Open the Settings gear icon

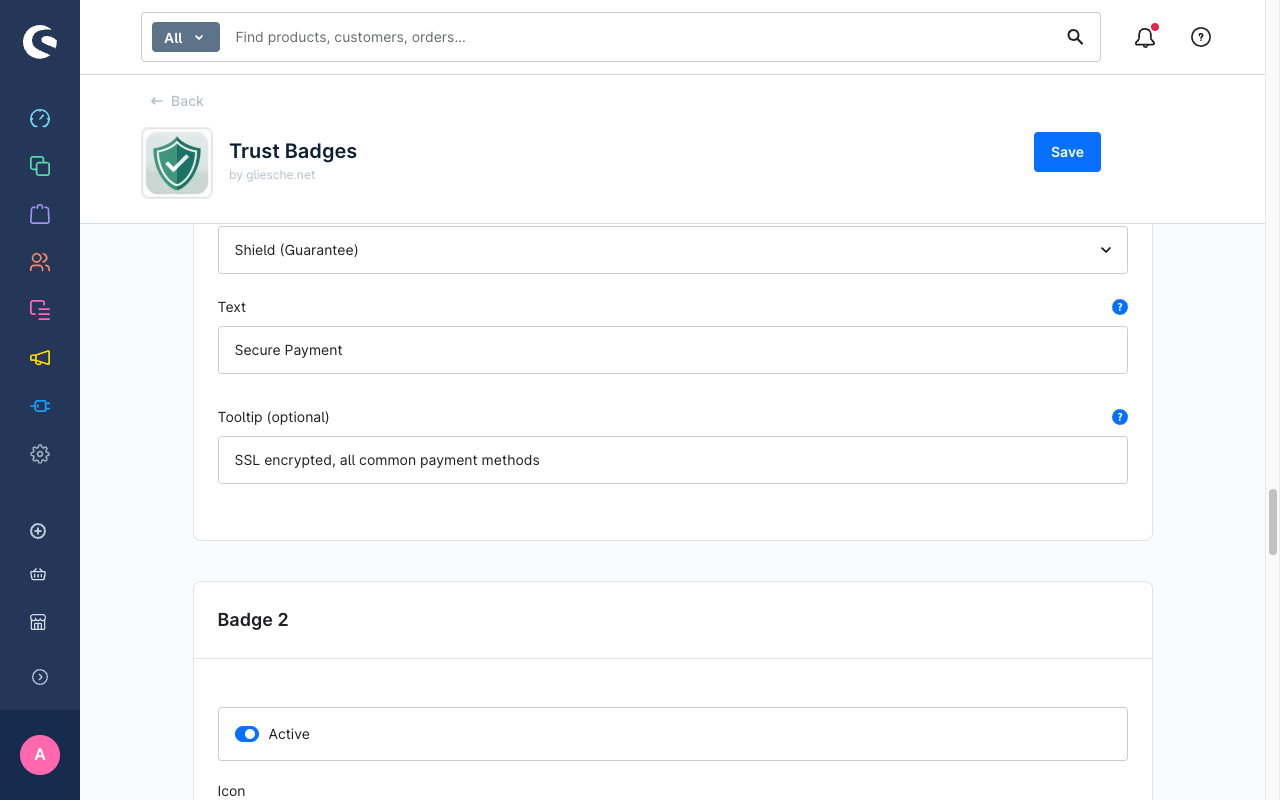point(40,454)
